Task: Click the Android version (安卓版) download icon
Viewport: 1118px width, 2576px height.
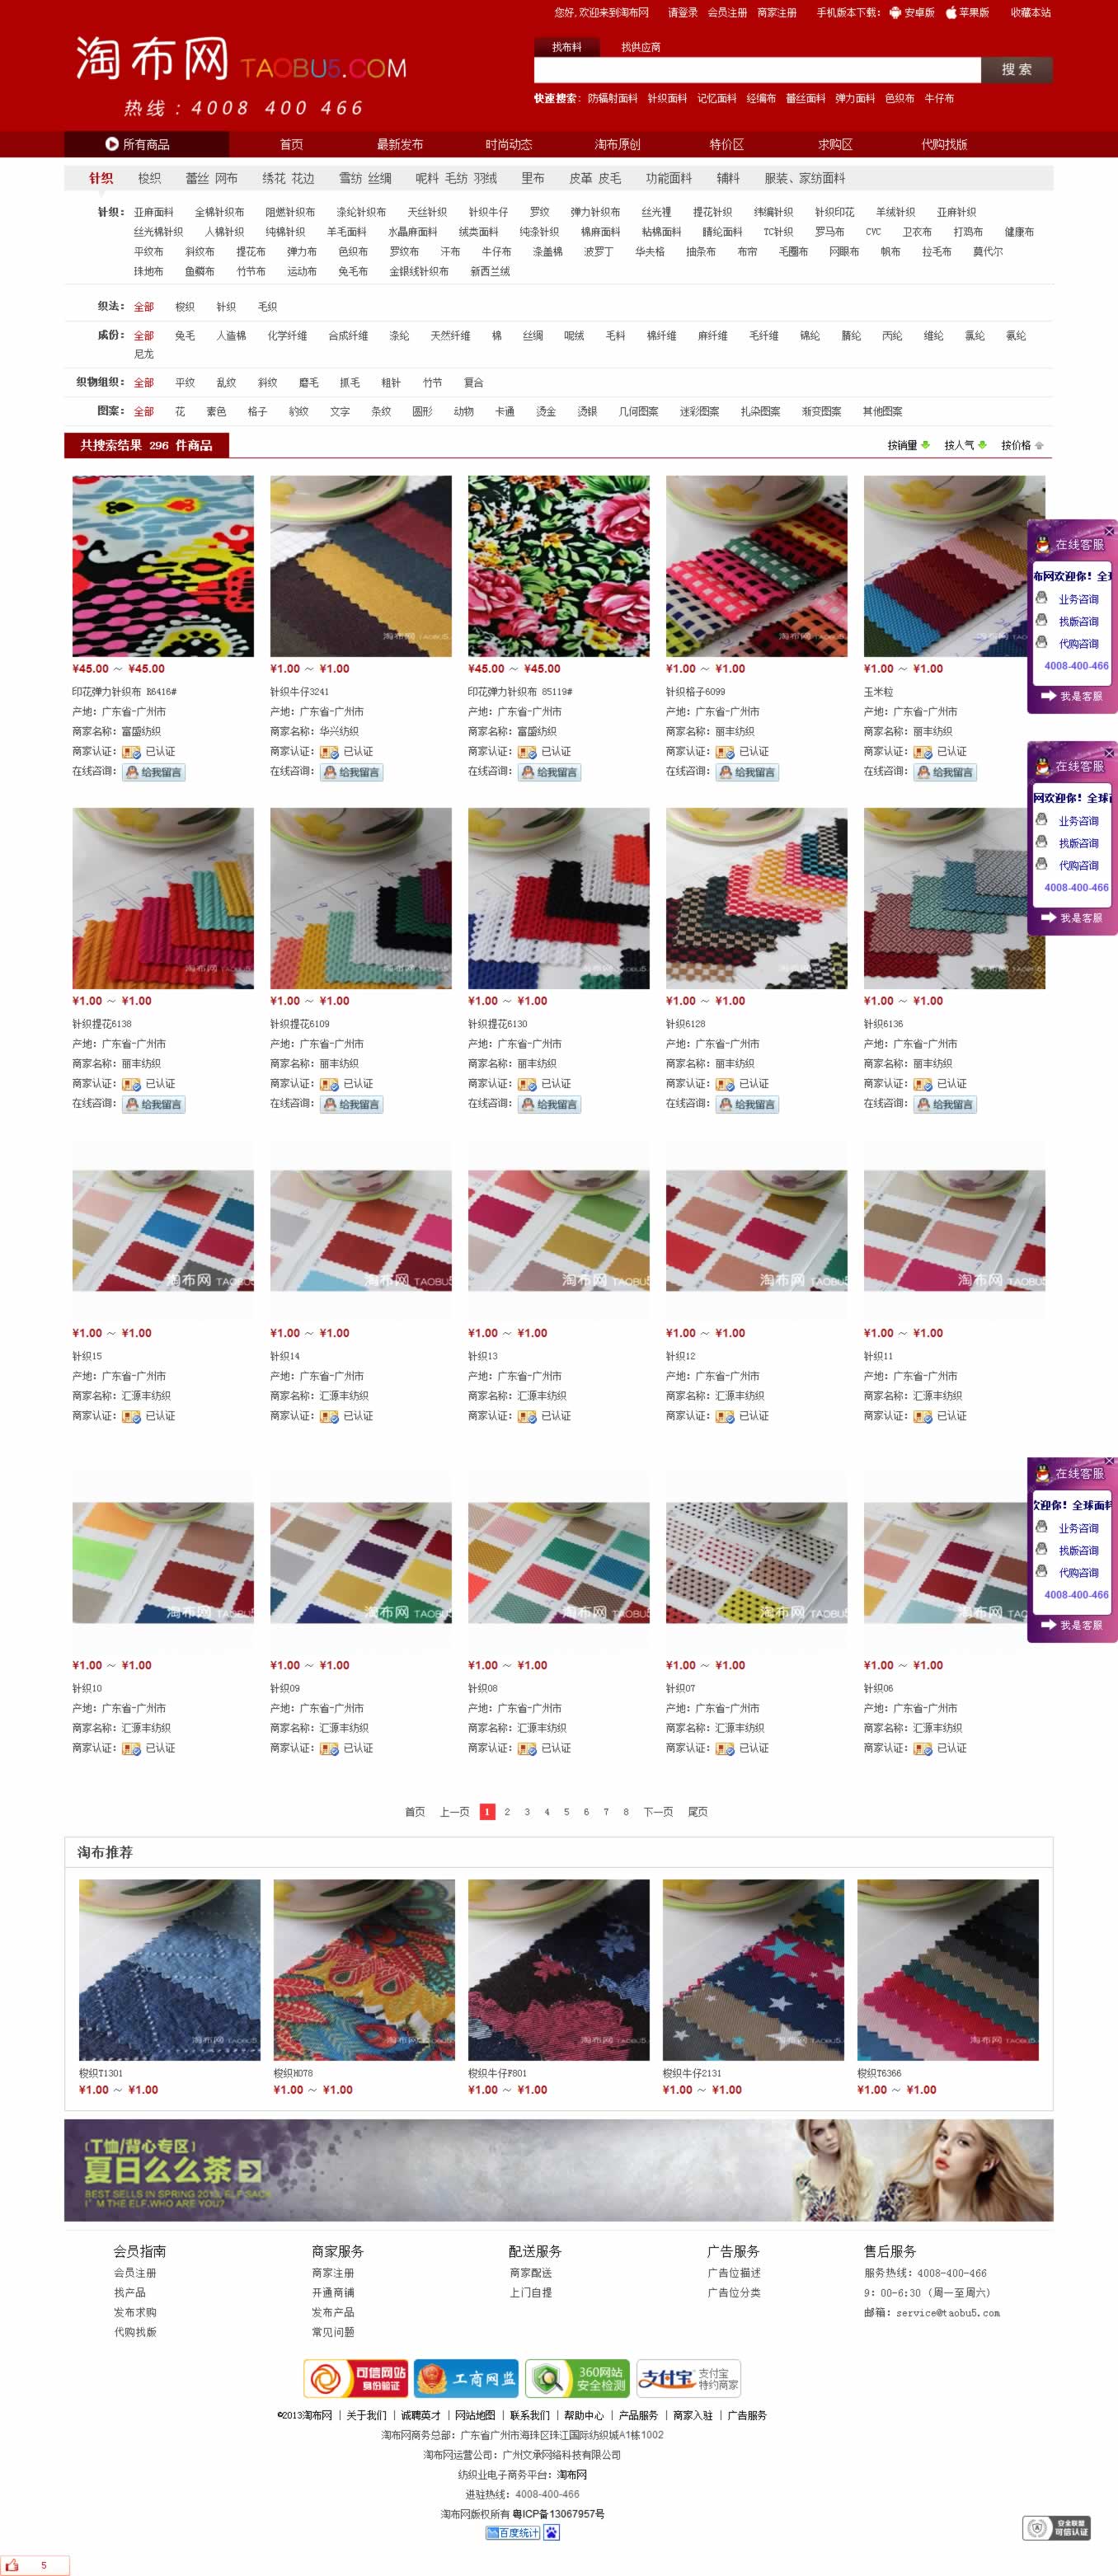Action: coord(894,13)
